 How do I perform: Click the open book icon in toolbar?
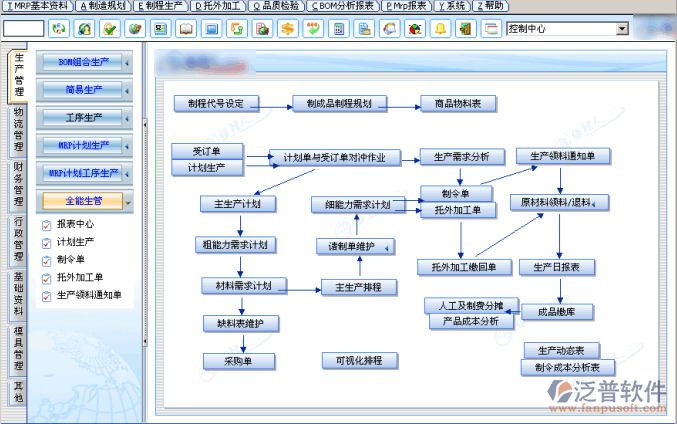(x=186, y=29)
